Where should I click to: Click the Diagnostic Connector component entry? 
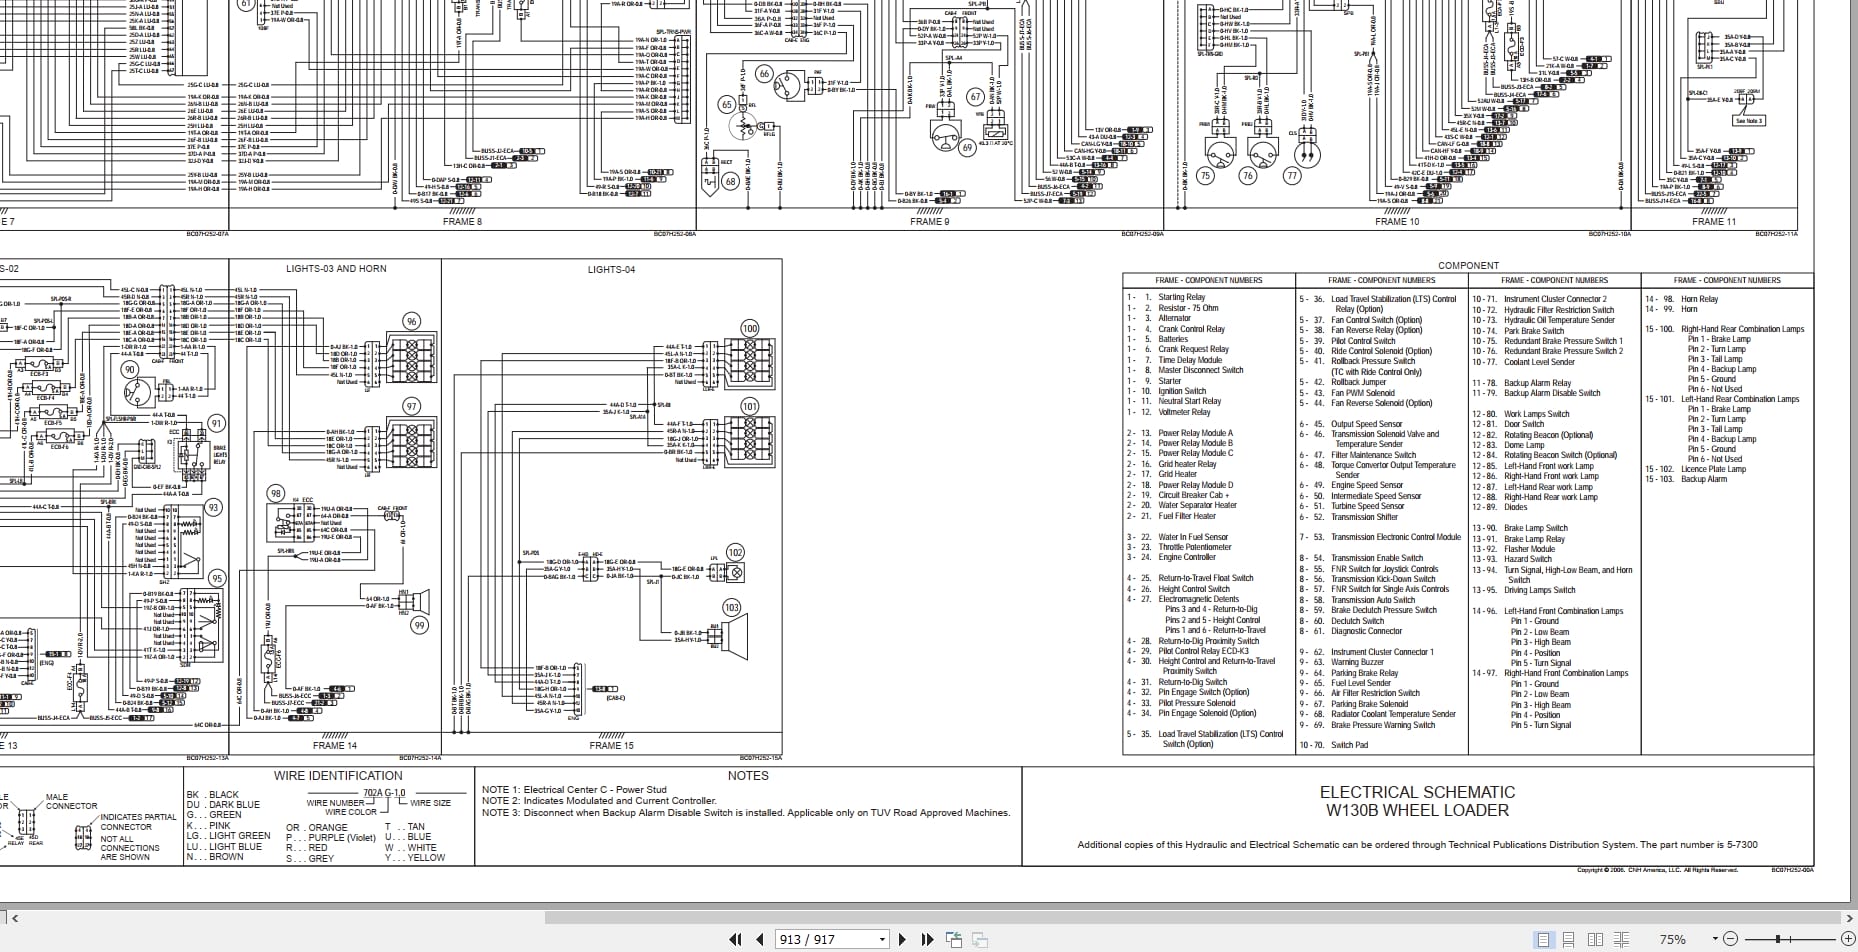pyautogui.click(x=1351, y=631)
